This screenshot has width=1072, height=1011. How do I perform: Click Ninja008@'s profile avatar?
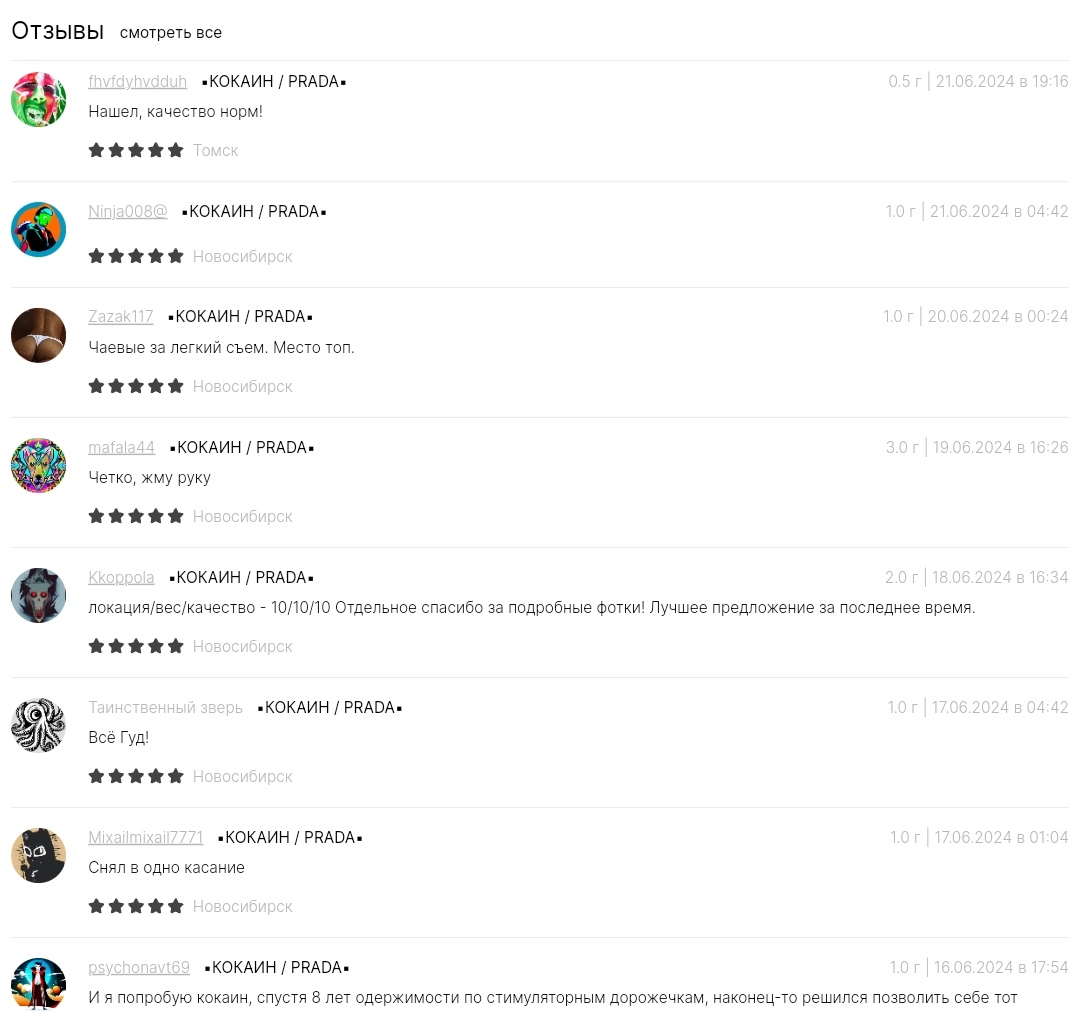[38, 229]
